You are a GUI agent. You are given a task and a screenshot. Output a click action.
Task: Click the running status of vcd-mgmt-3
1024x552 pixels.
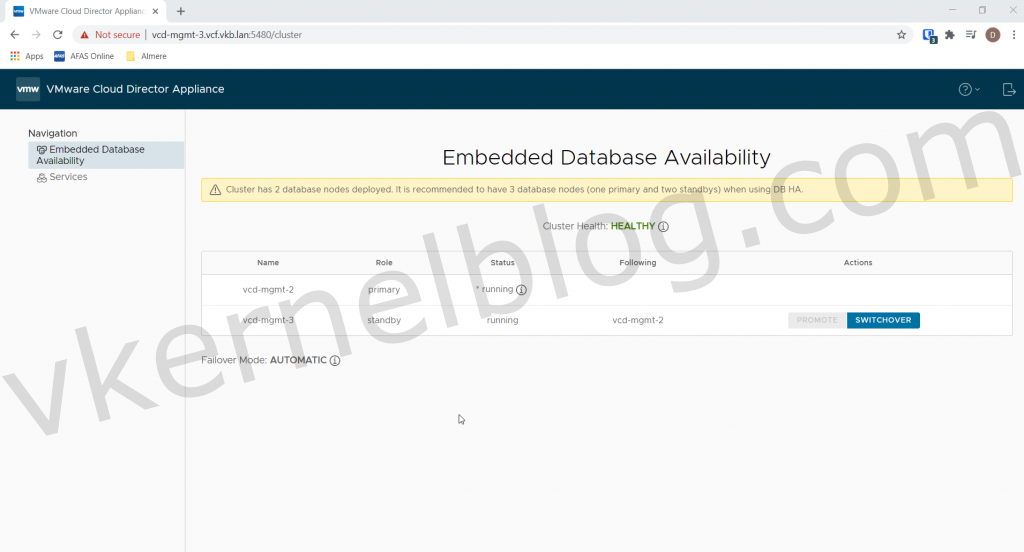[502, 320]
